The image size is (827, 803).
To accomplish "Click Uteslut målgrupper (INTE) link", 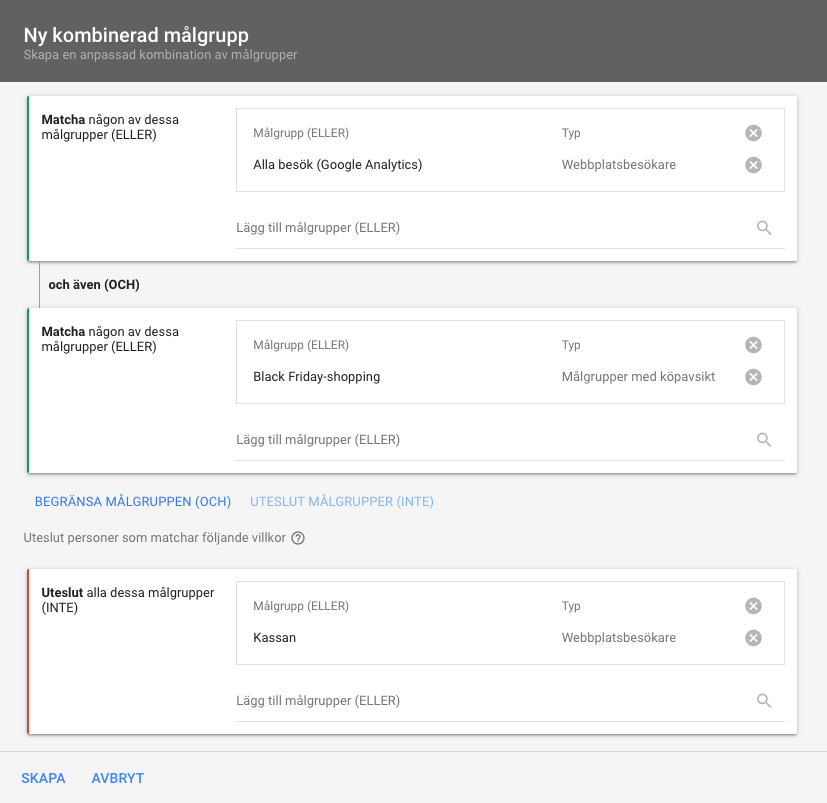I will click(341, 502).
